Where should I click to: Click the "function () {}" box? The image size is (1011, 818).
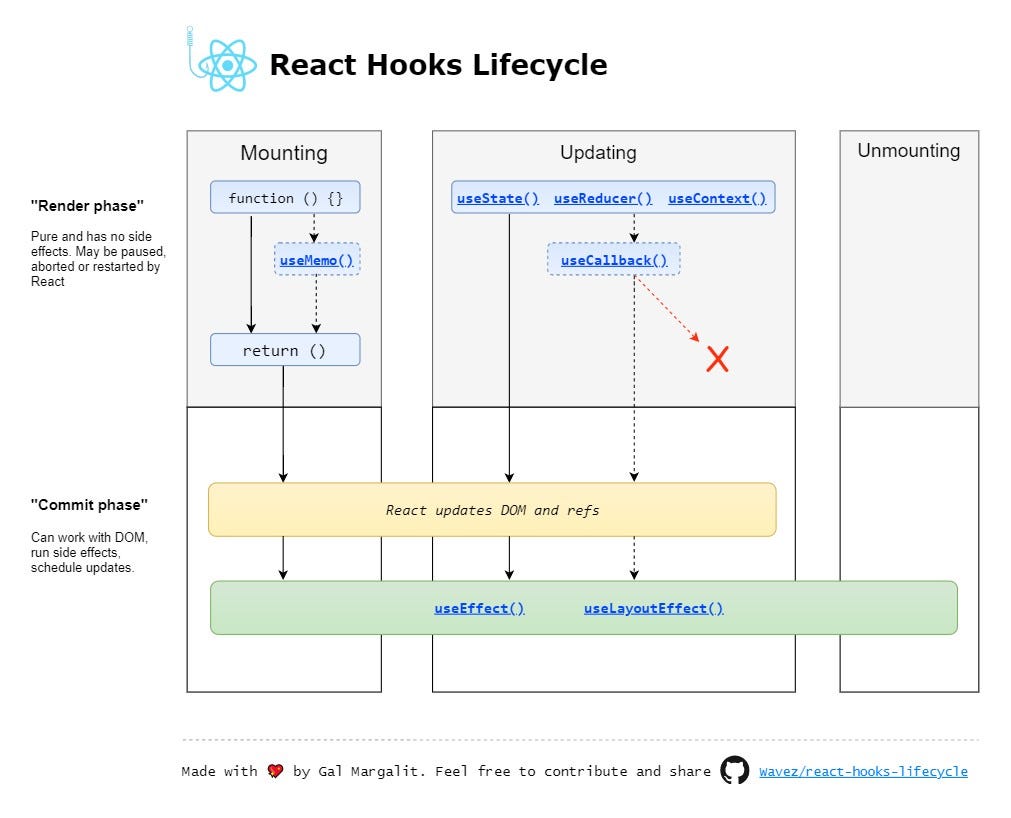(285, 197)
